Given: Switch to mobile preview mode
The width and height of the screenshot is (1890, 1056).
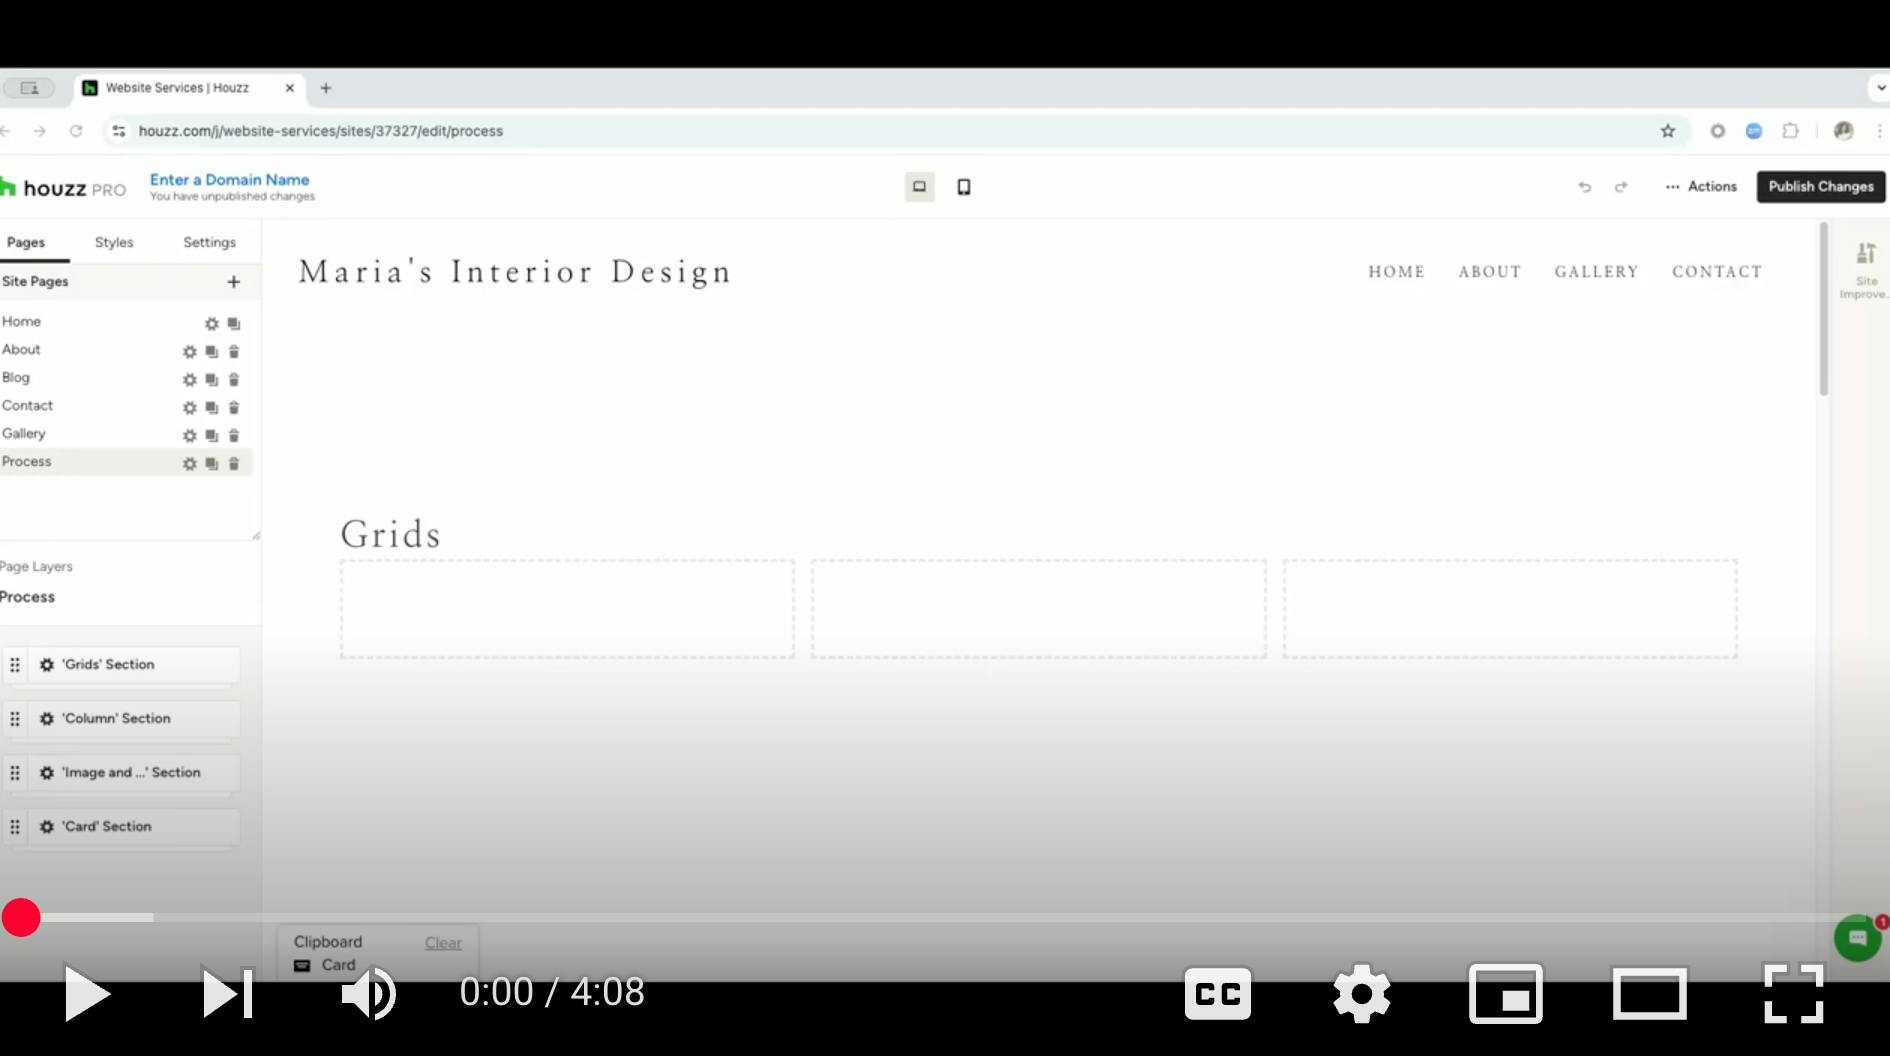Looking at the screenshot, I should click(x=964, y=187).
